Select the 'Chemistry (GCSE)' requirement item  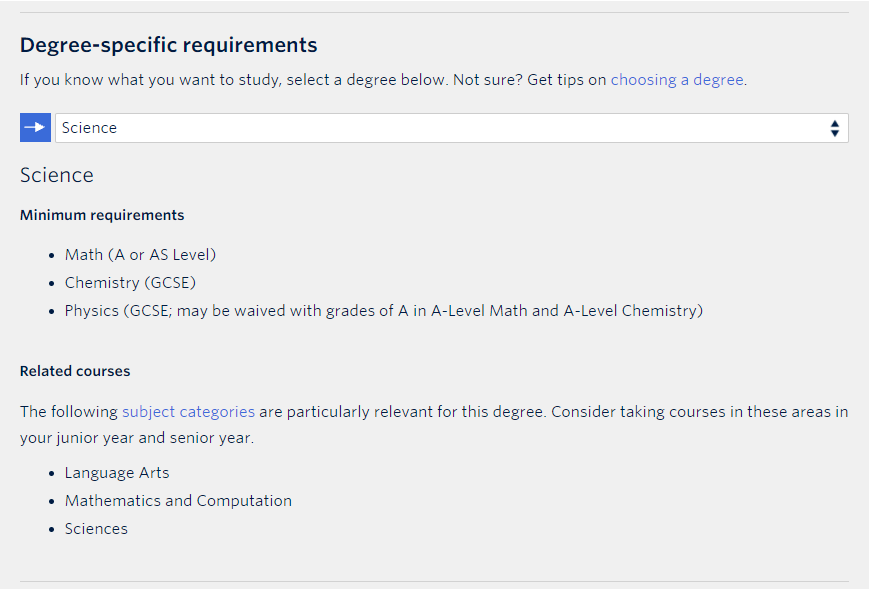tap(130, 283)
